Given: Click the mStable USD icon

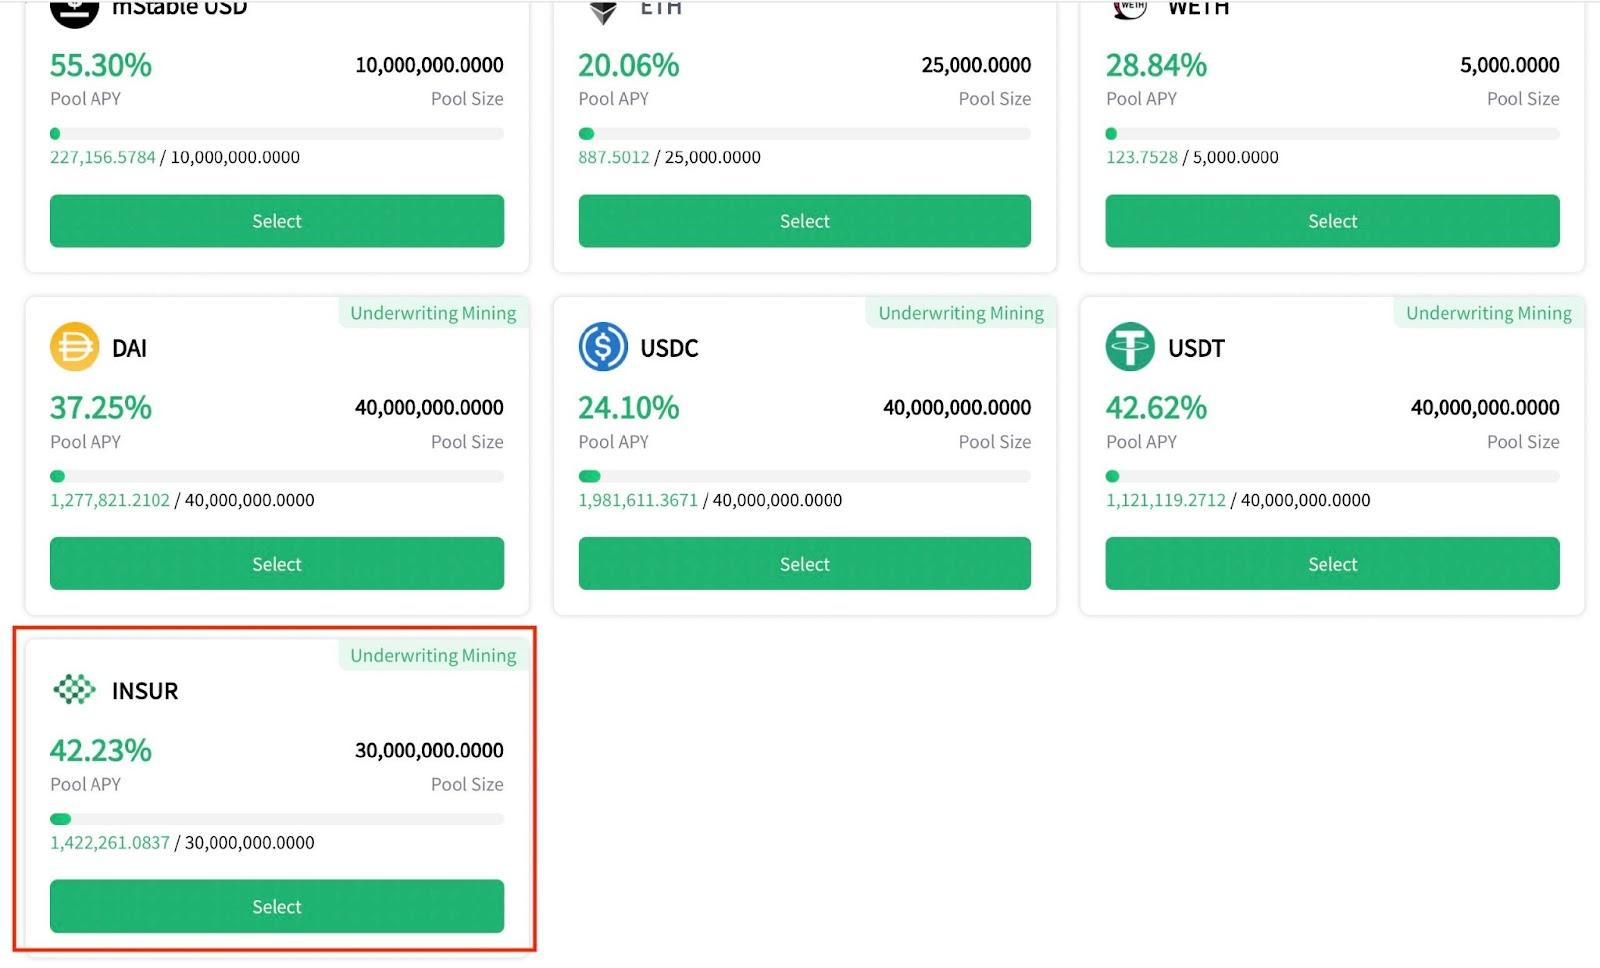Looking at the screenshot, I should click(x=74, y=12).
